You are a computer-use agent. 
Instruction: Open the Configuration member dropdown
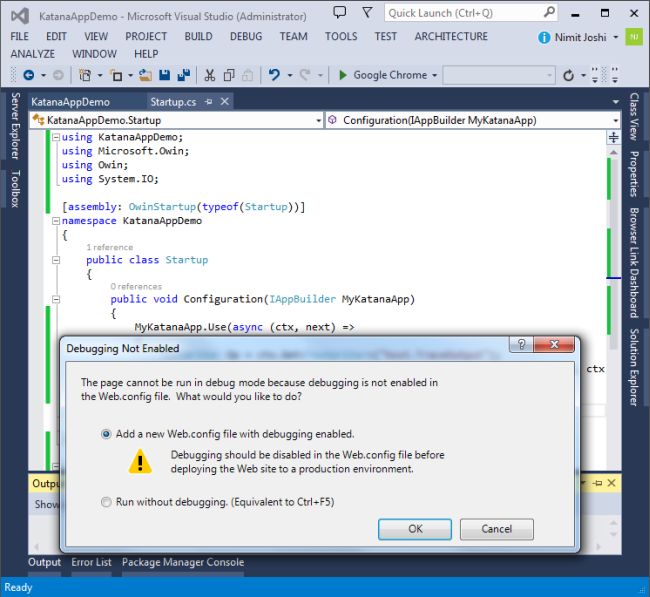(x=616, y=121)
